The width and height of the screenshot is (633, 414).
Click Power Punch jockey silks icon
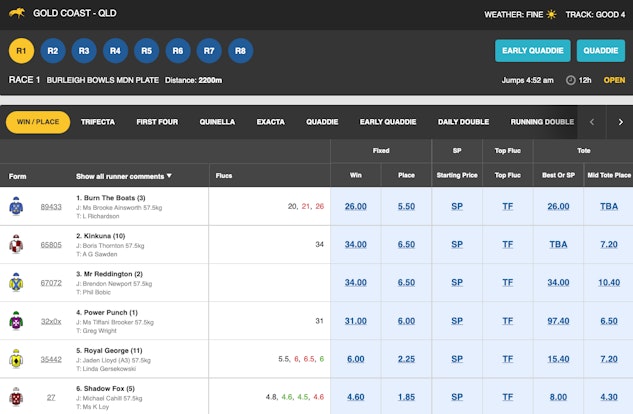pos(16,321)
